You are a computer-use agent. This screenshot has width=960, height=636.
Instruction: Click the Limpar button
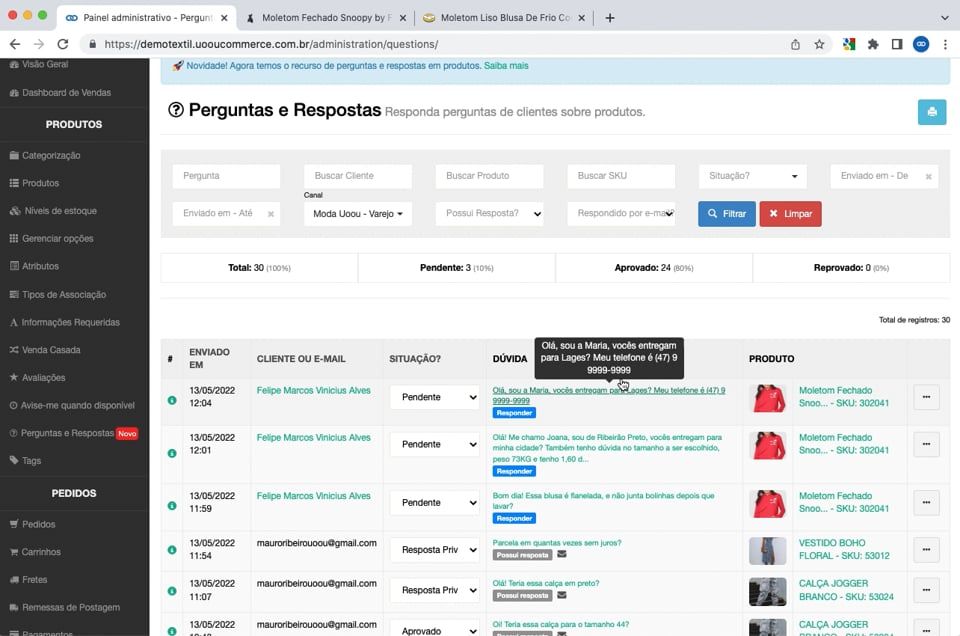tap(790, 214)
